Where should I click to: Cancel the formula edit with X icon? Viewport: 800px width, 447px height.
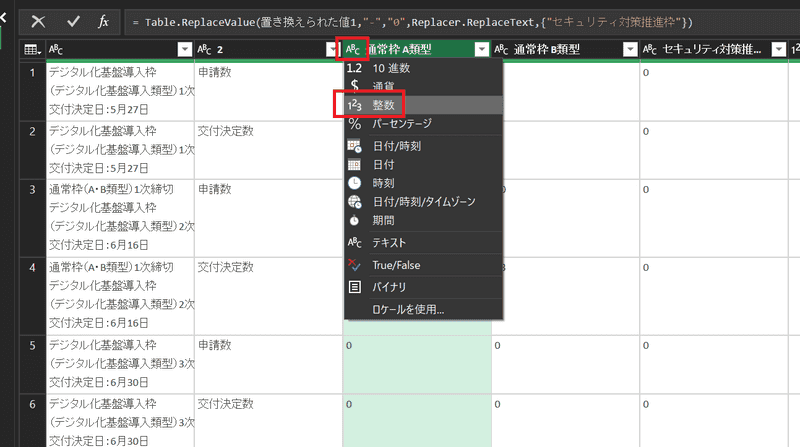click(x=38, y=21)
